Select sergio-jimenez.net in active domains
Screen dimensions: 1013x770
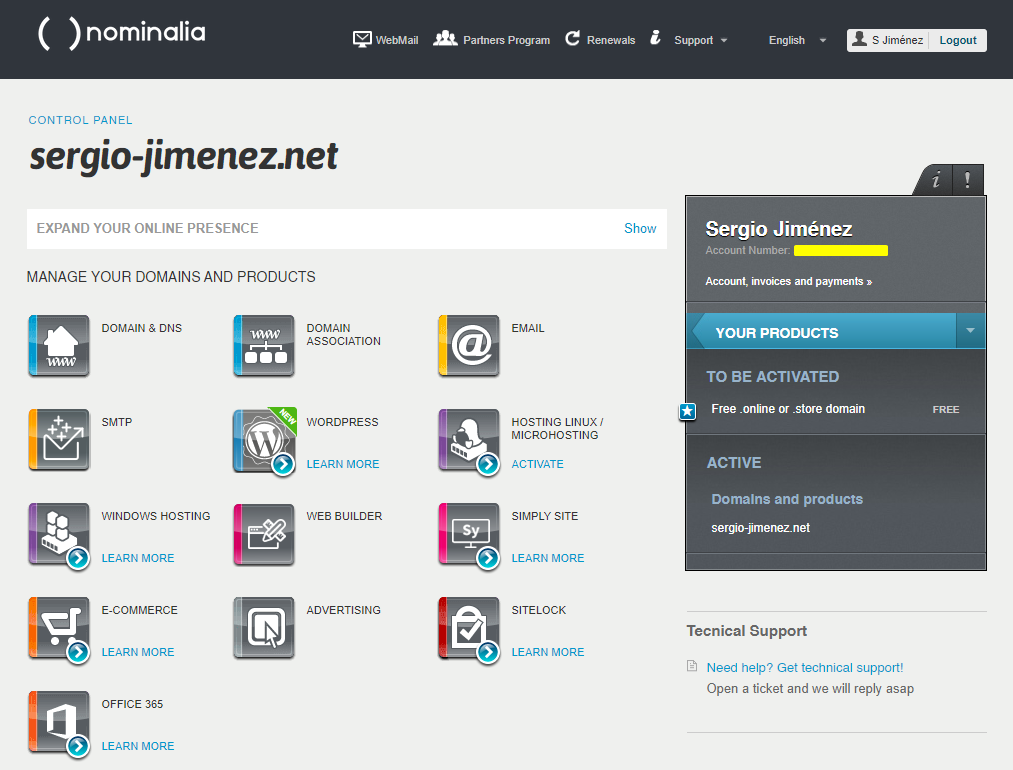tap(760, 528)
